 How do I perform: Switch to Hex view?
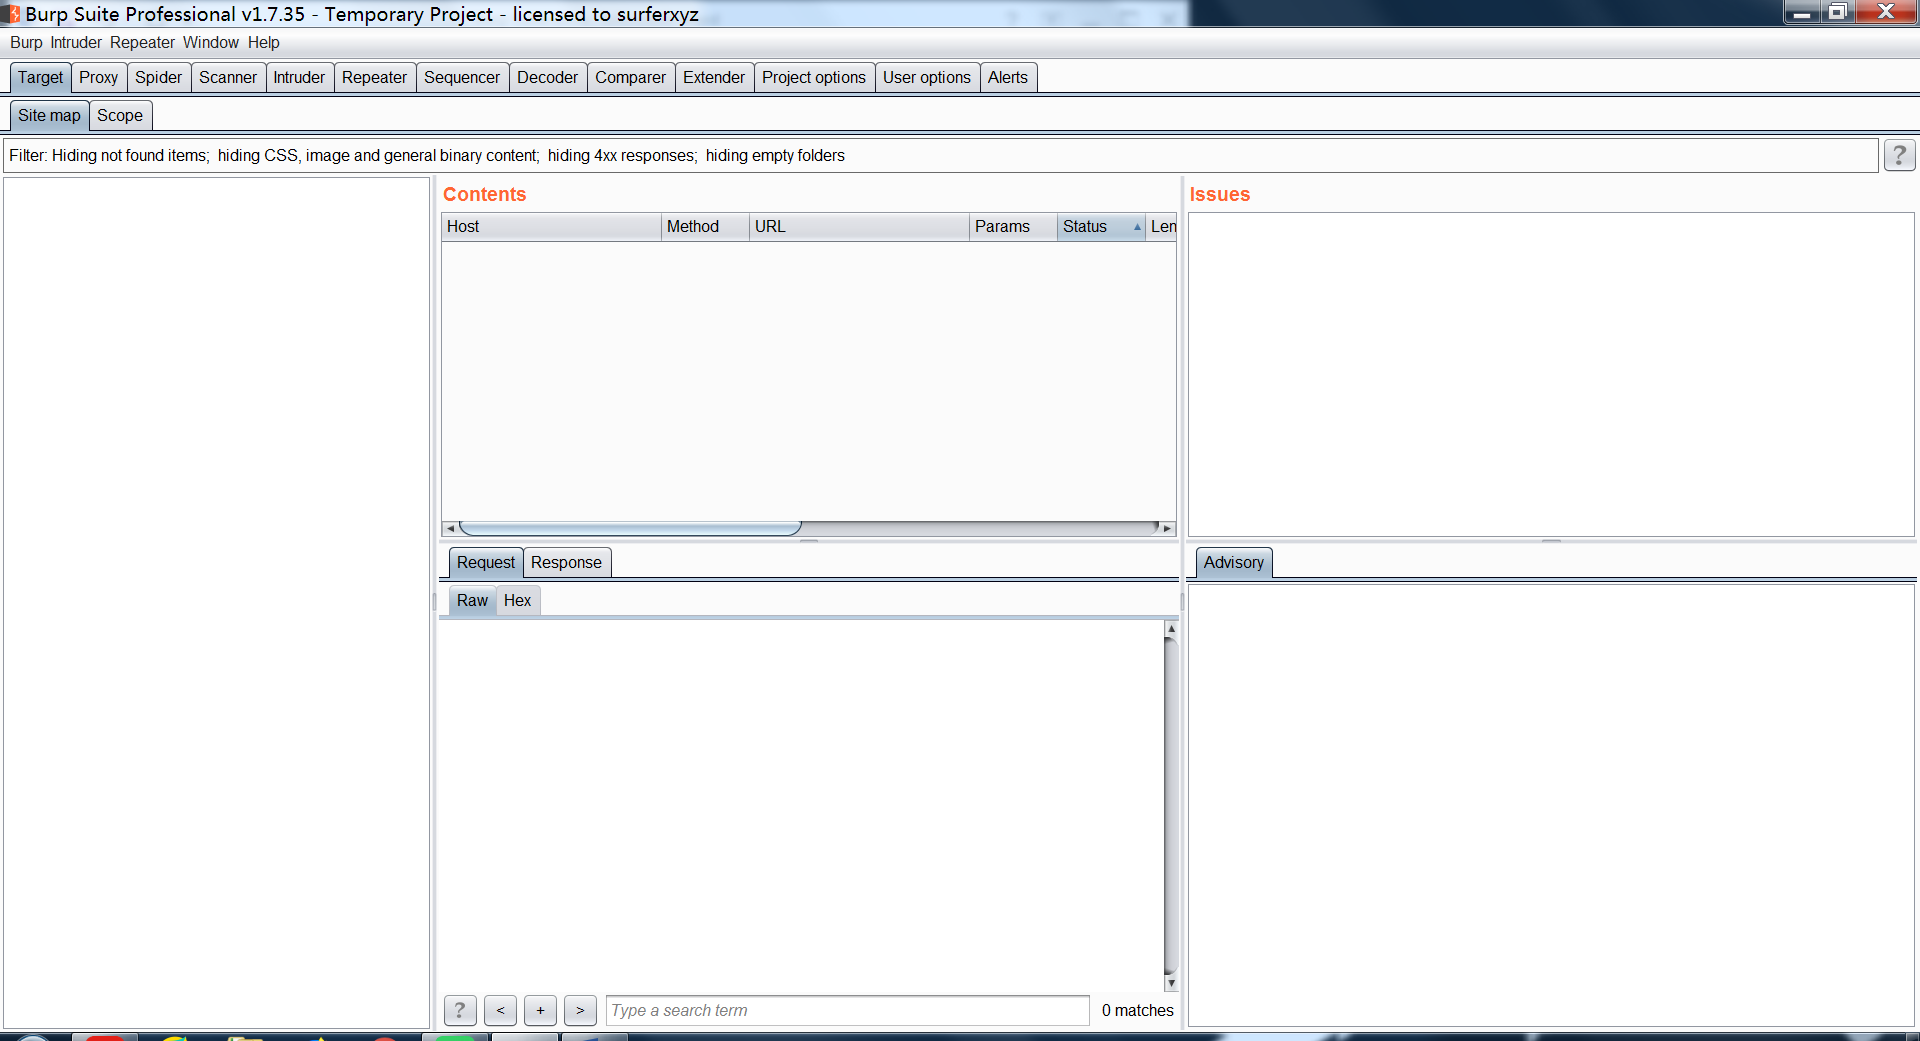(x=517, y=600)
